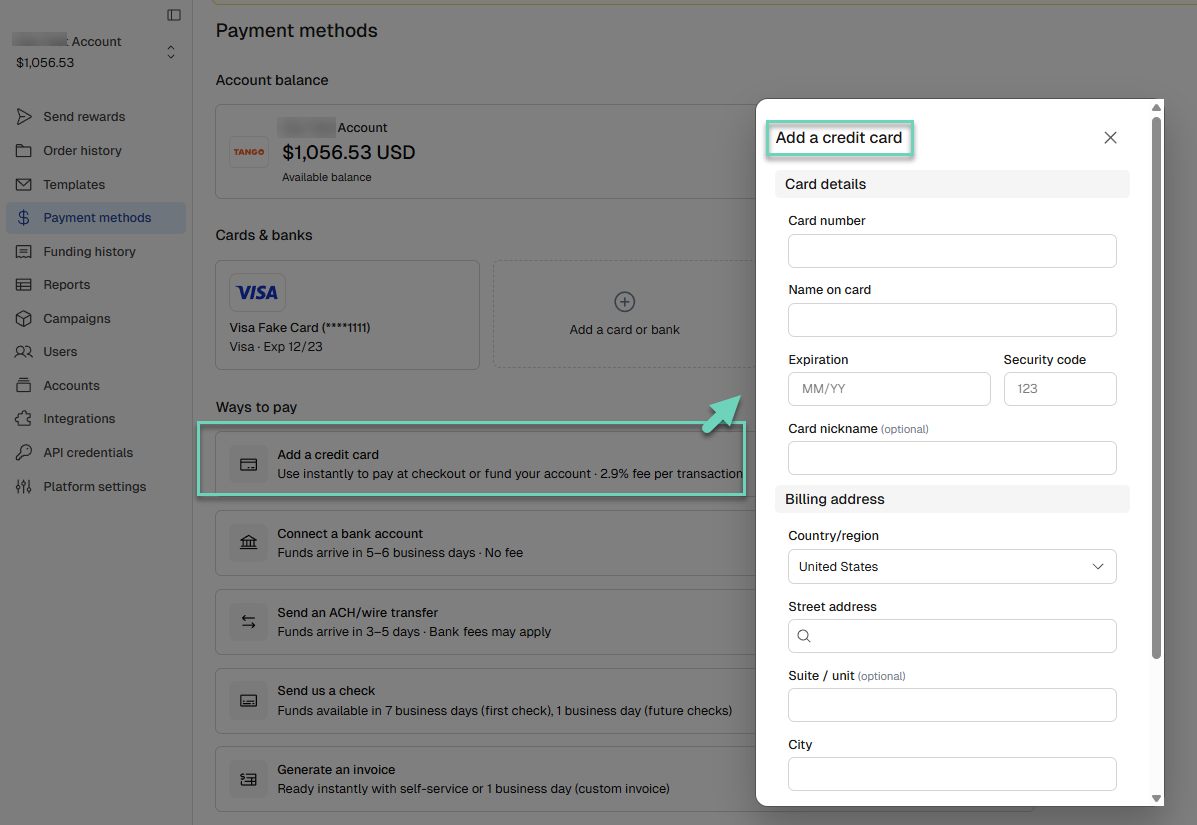
Task: Open Templates via its envelope icon
Action: [24, 185]
